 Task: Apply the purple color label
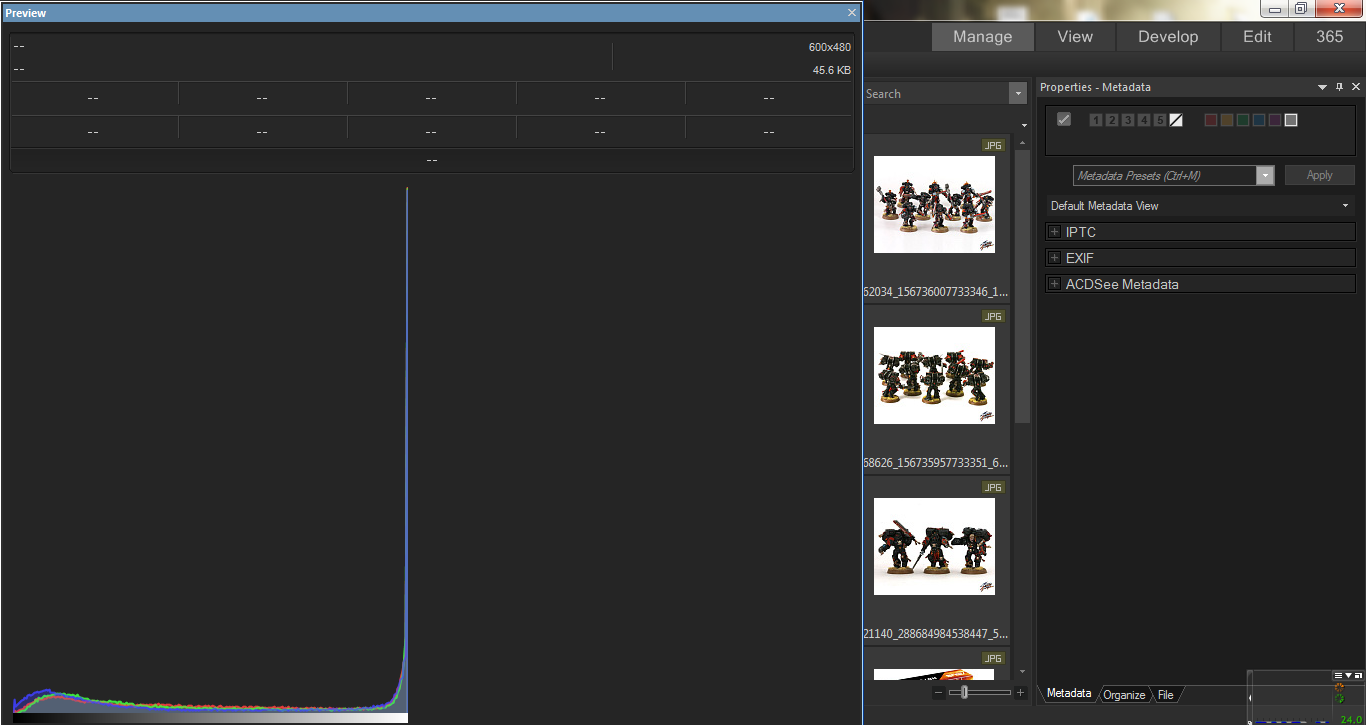(1275, 120)
